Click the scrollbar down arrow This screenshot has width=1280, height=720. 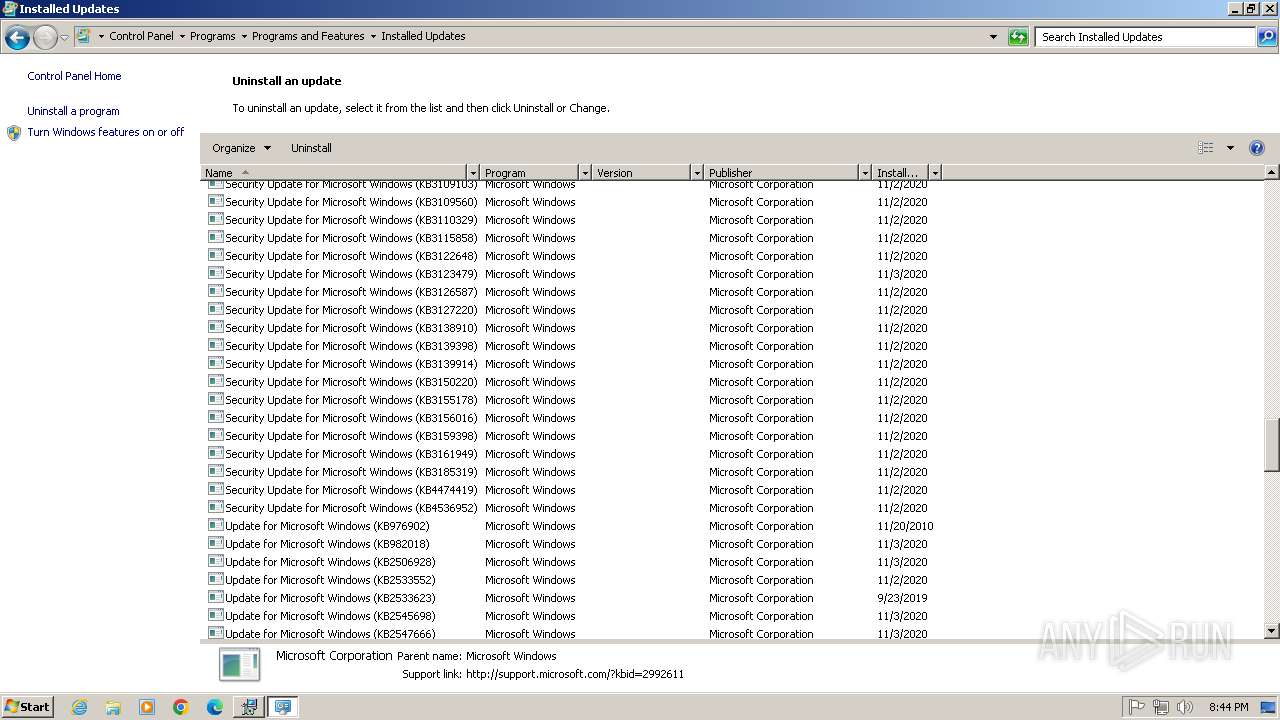click(1272, 631)
